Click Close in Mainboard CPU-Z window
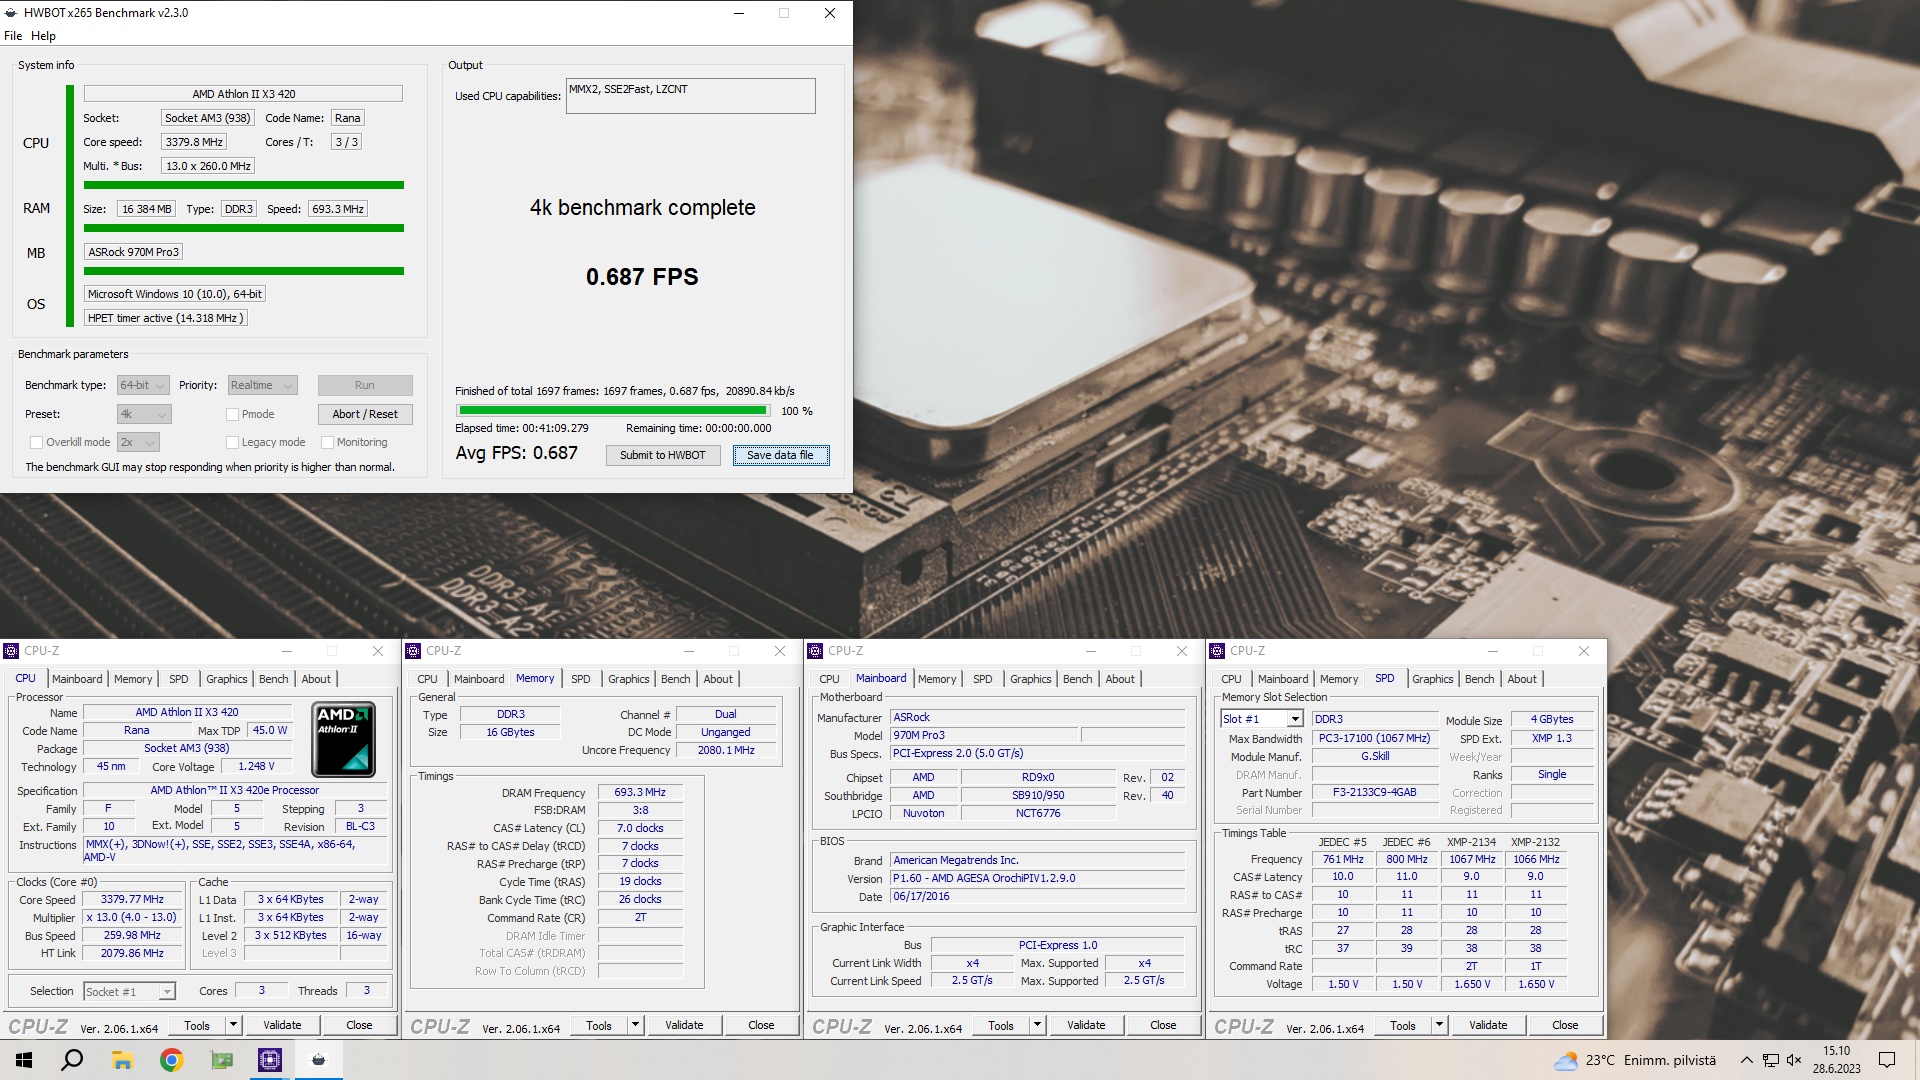 (x=1163, y=1025)
